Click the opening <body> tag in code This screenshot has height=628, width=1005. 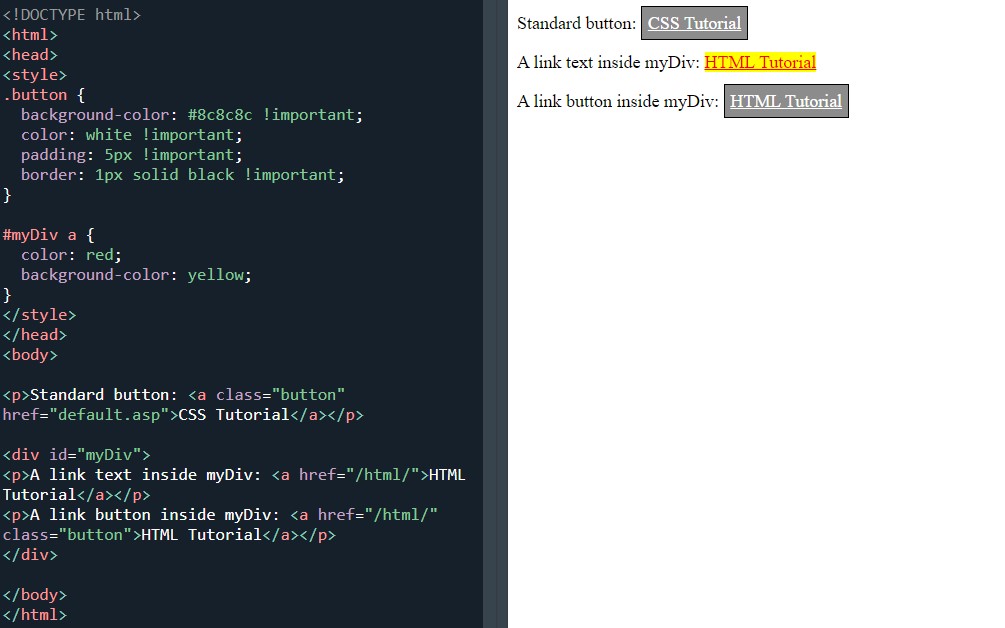pyautogui.click(x=30, y=355)
